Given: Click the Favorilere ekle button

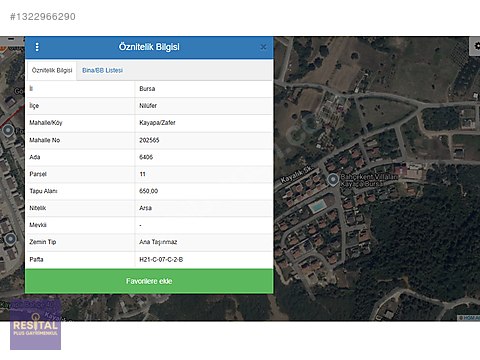Looking at the screenshot, I should click(x=149, y=281).
